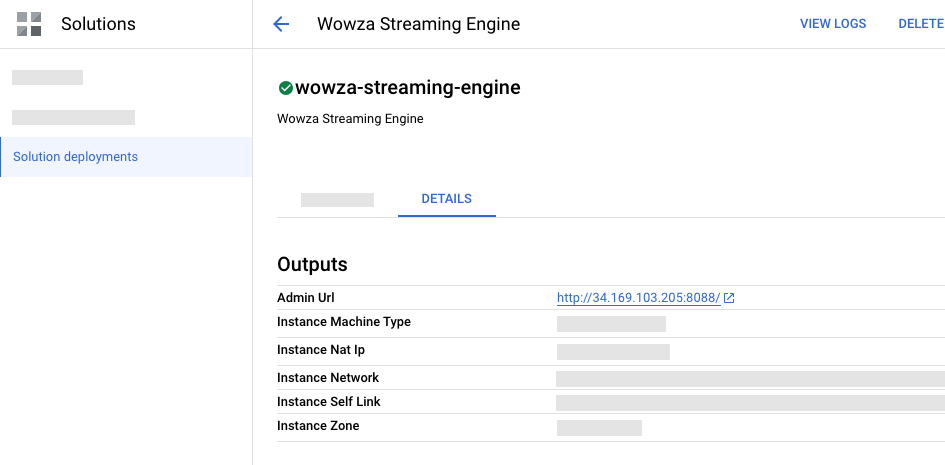Switch to the DETAILS tab
Screen dimensions: 945x465
click(x=447, y=199)
